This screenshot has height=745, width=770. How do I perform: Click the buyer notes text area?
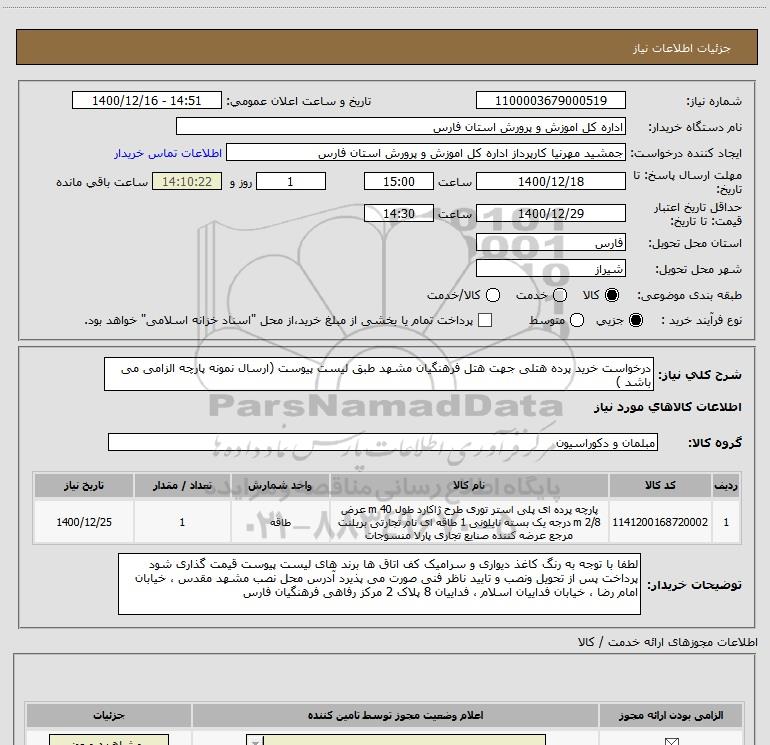tap(379, 584)
